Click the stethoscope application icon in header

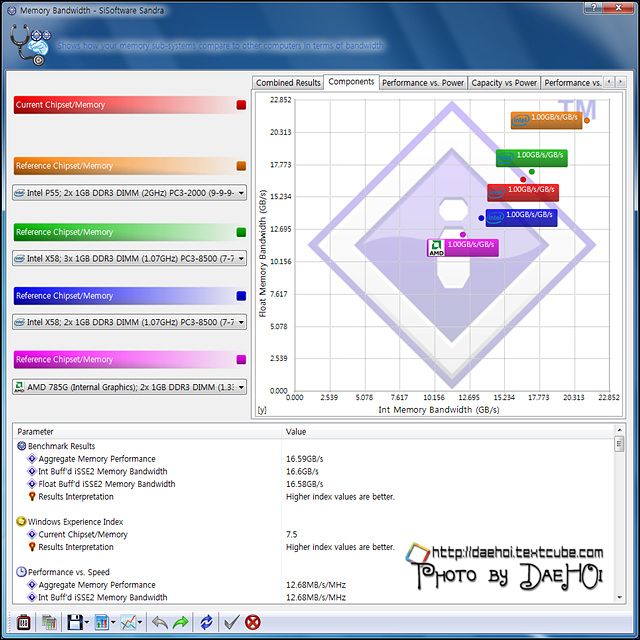point(30,45)
